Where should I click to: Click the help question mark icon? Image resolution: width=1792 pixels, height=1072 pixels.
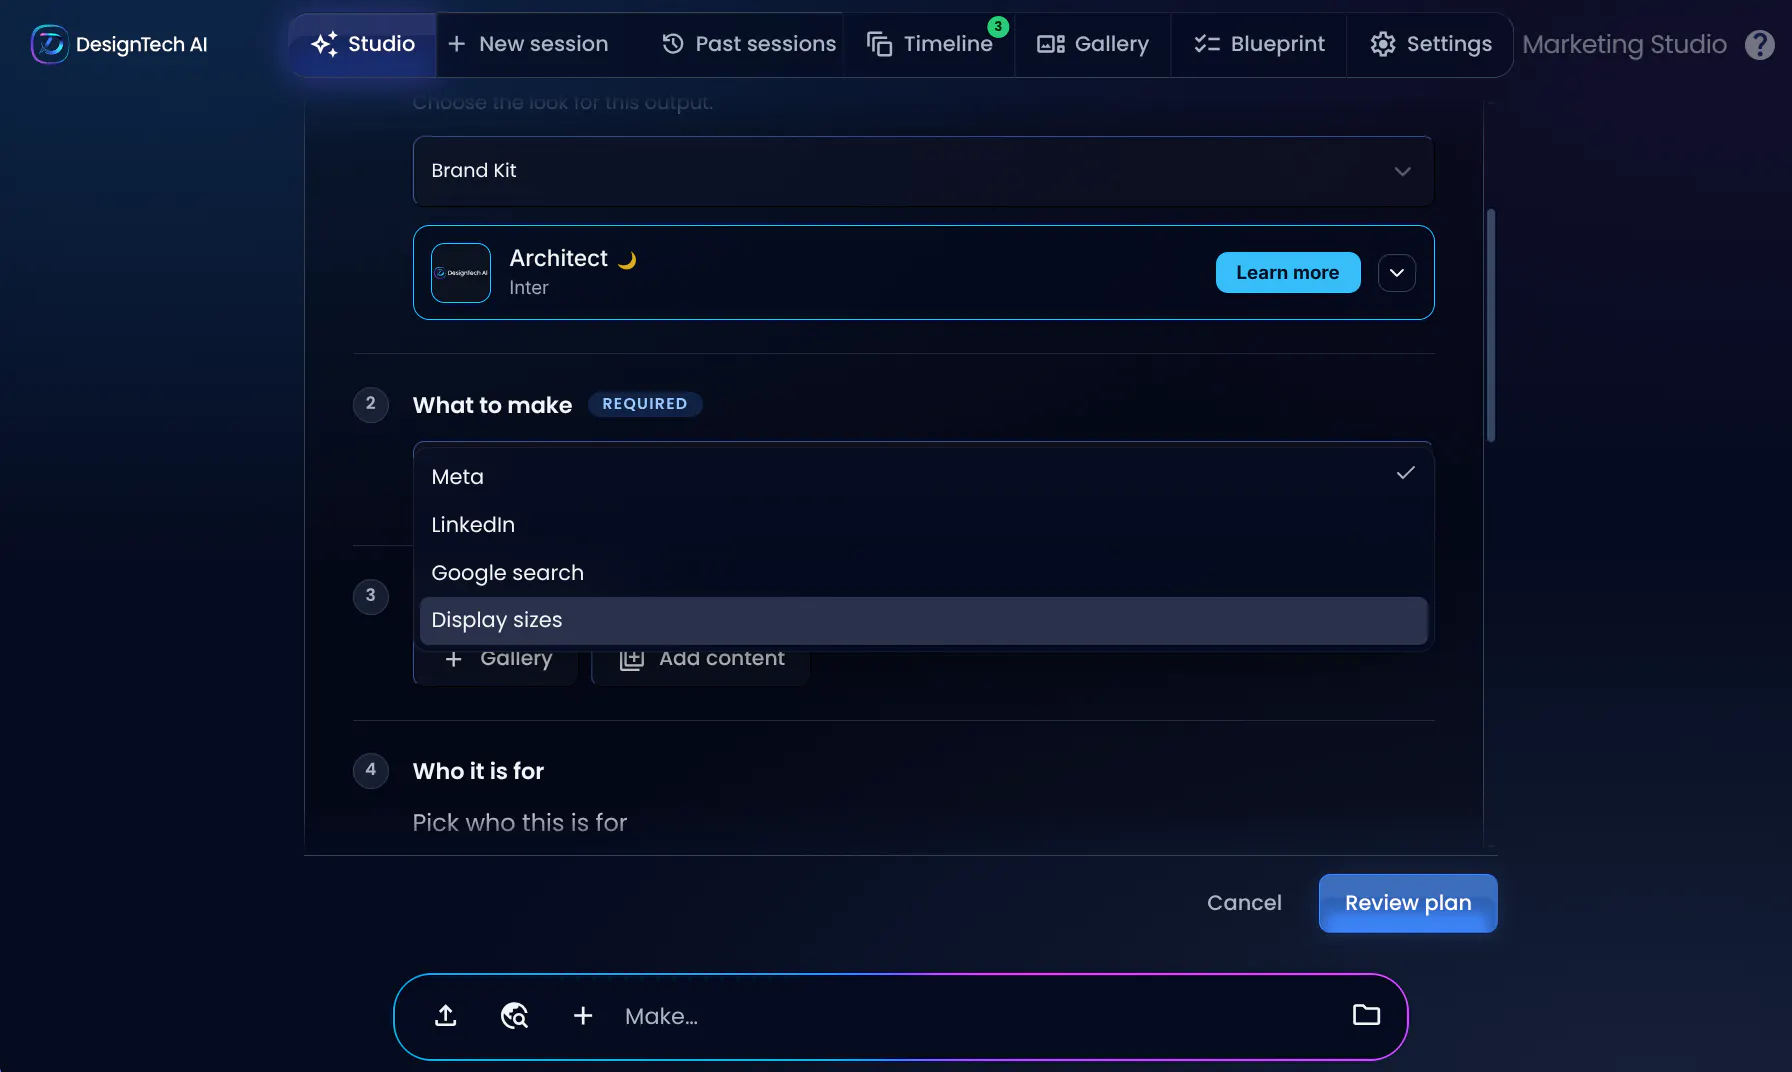[x=1760, y=44]
